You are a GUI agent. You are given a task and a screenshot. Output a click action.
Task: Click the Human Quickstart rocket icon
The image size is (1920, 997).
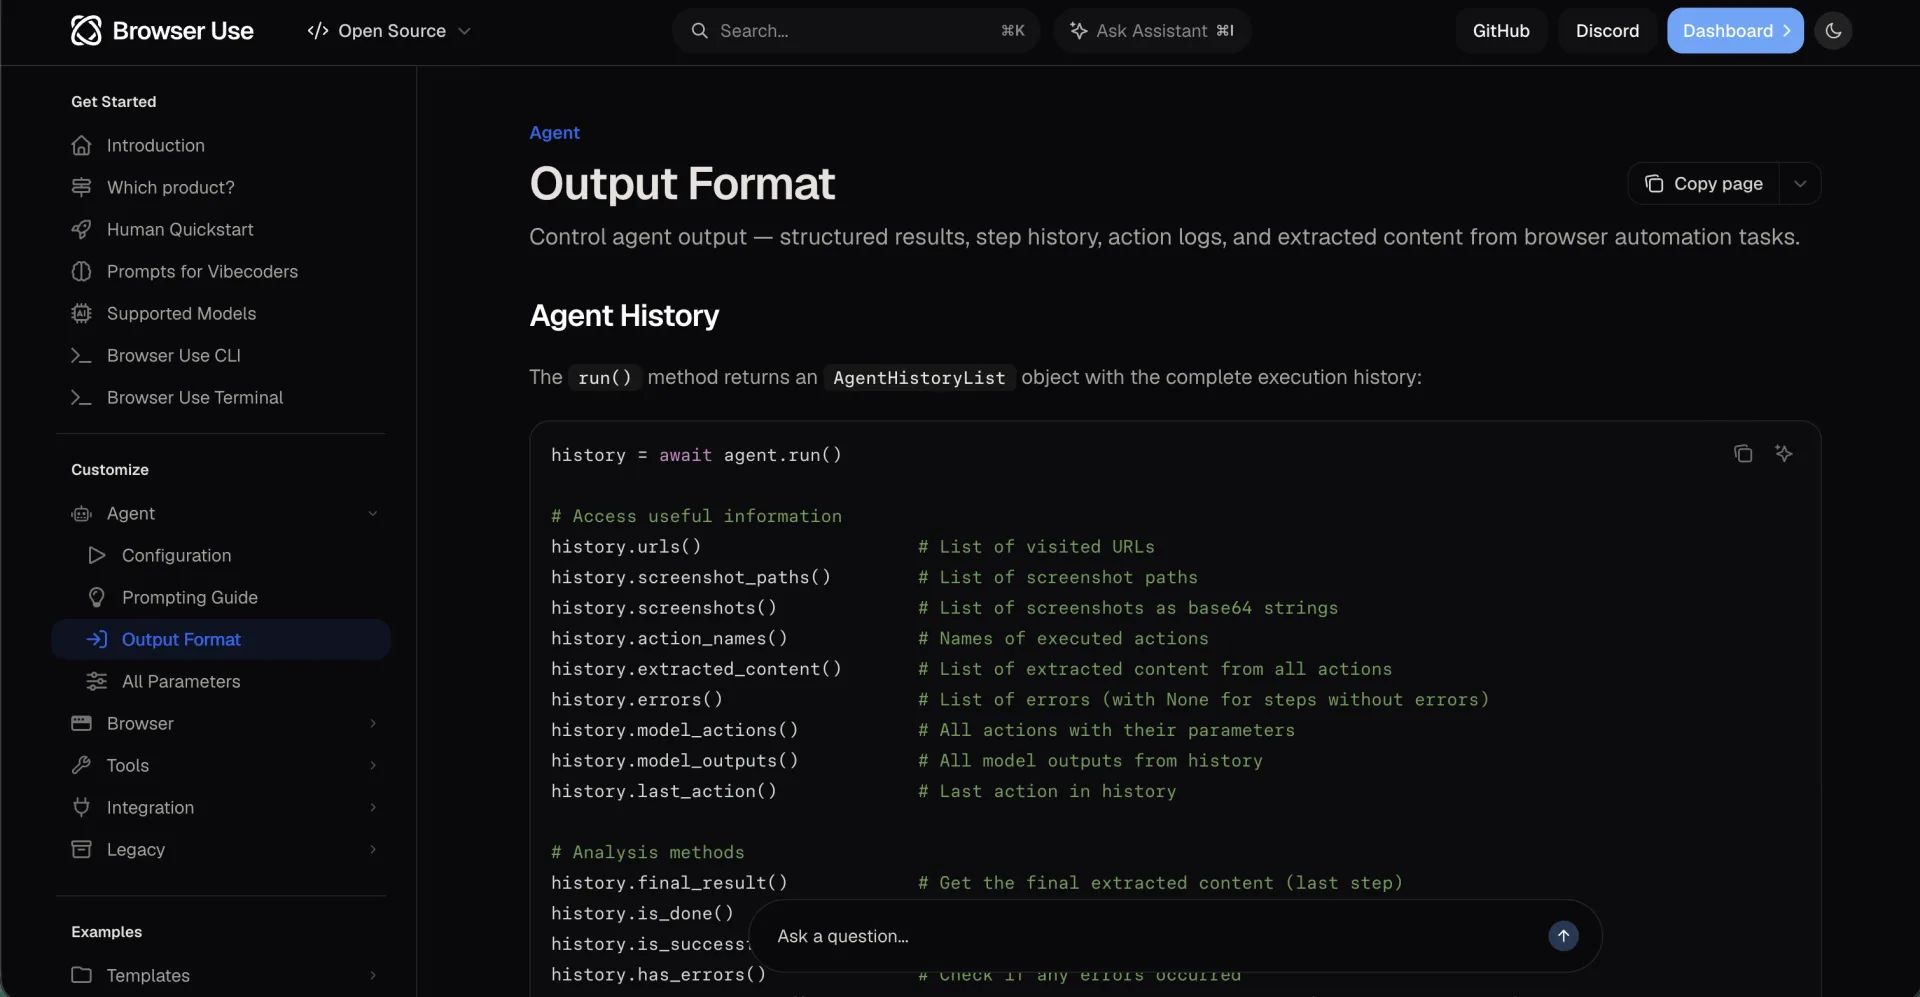(82, 230)
